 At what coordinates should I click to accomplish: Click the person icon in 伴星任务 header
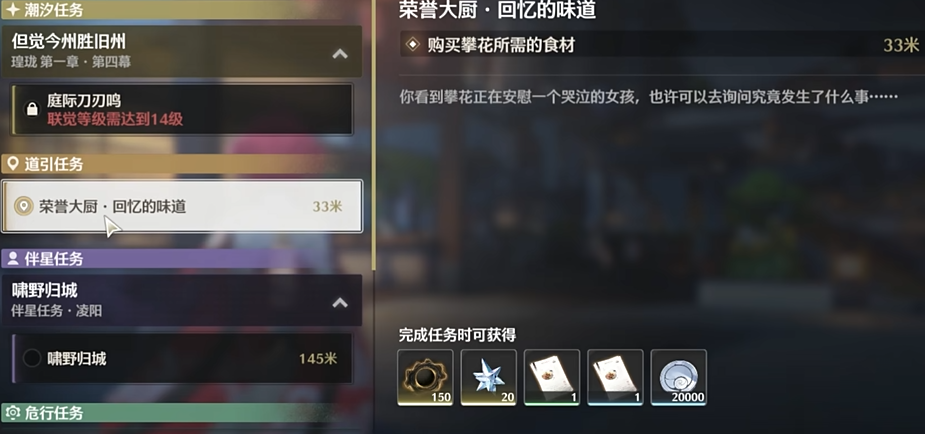pyautogui.click(x=13, y=258)
